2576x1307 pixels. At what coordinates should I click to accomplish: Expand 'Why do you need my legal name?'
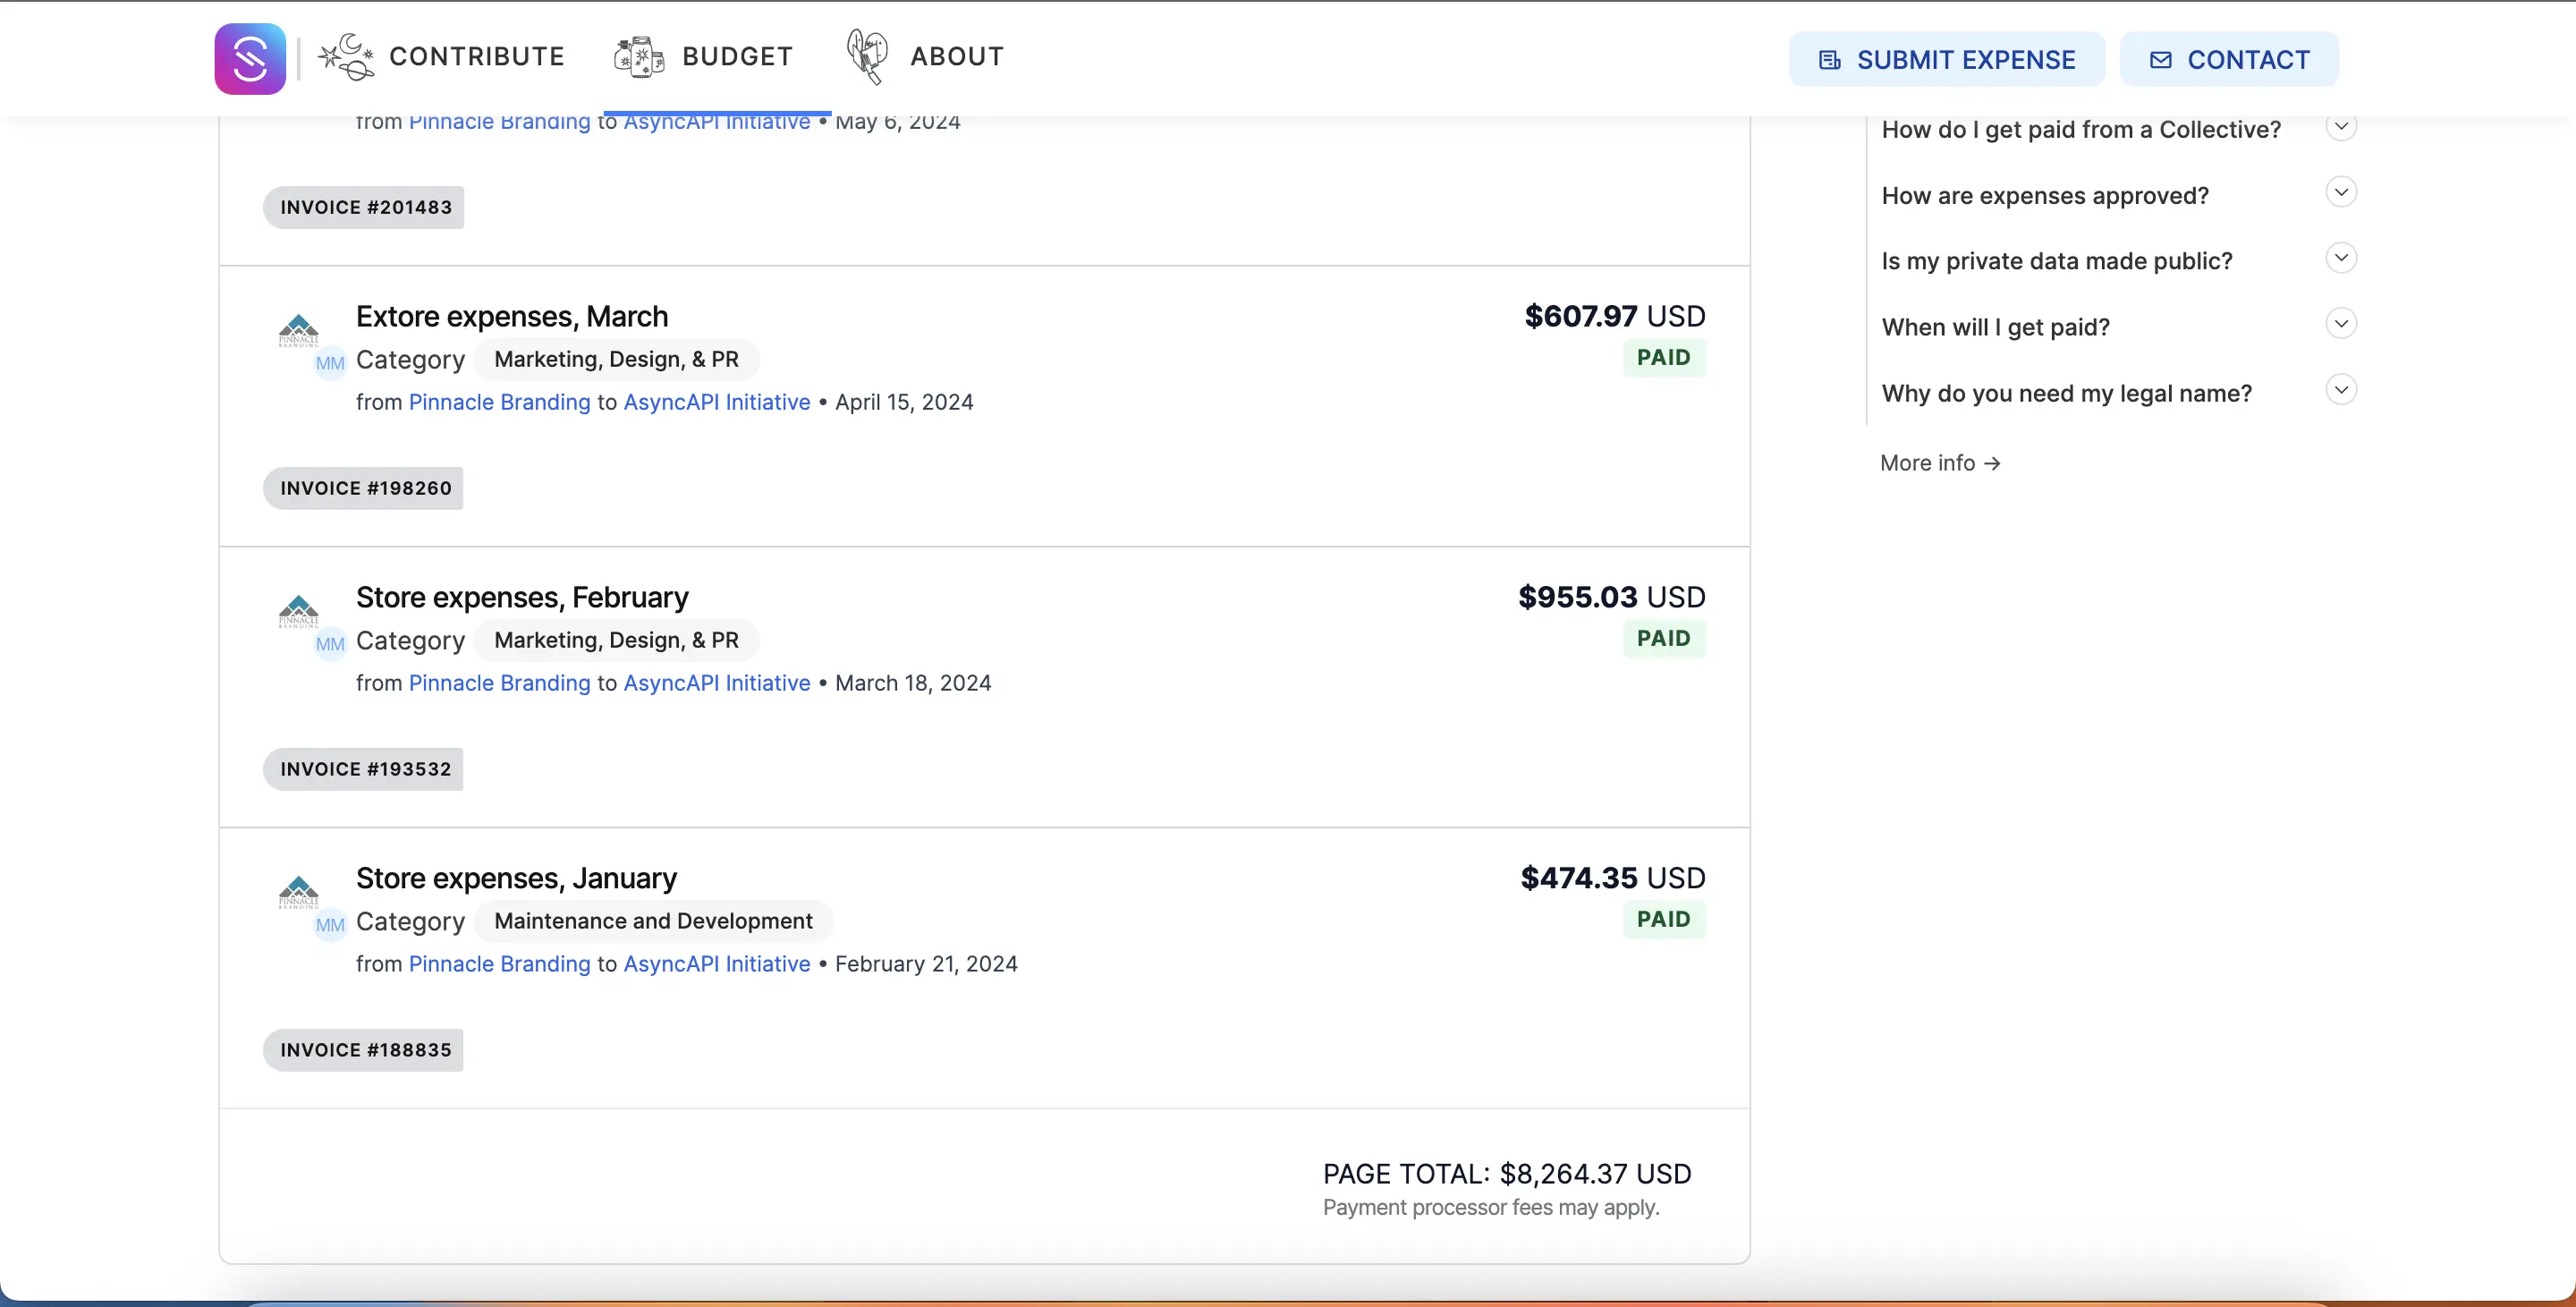[x=2340, y=390]
